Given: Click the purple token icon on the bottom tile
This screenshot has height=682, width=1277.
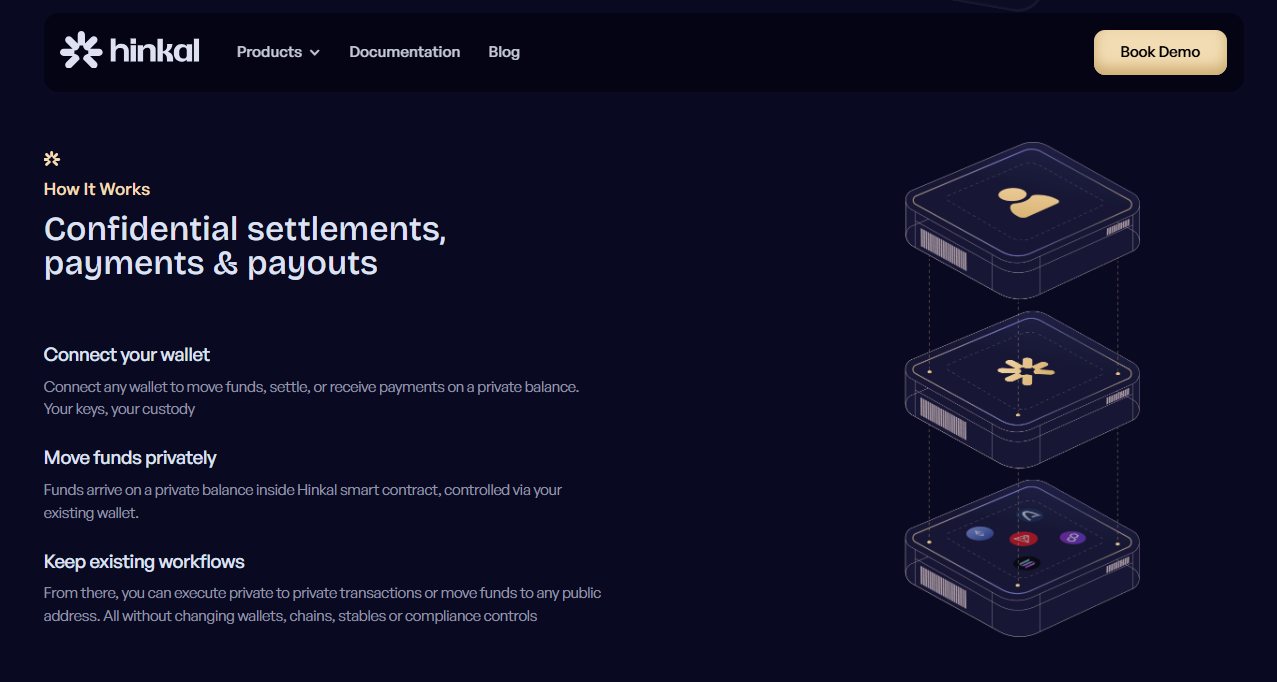Looking at the screenshot, I should coord(1072,538).
